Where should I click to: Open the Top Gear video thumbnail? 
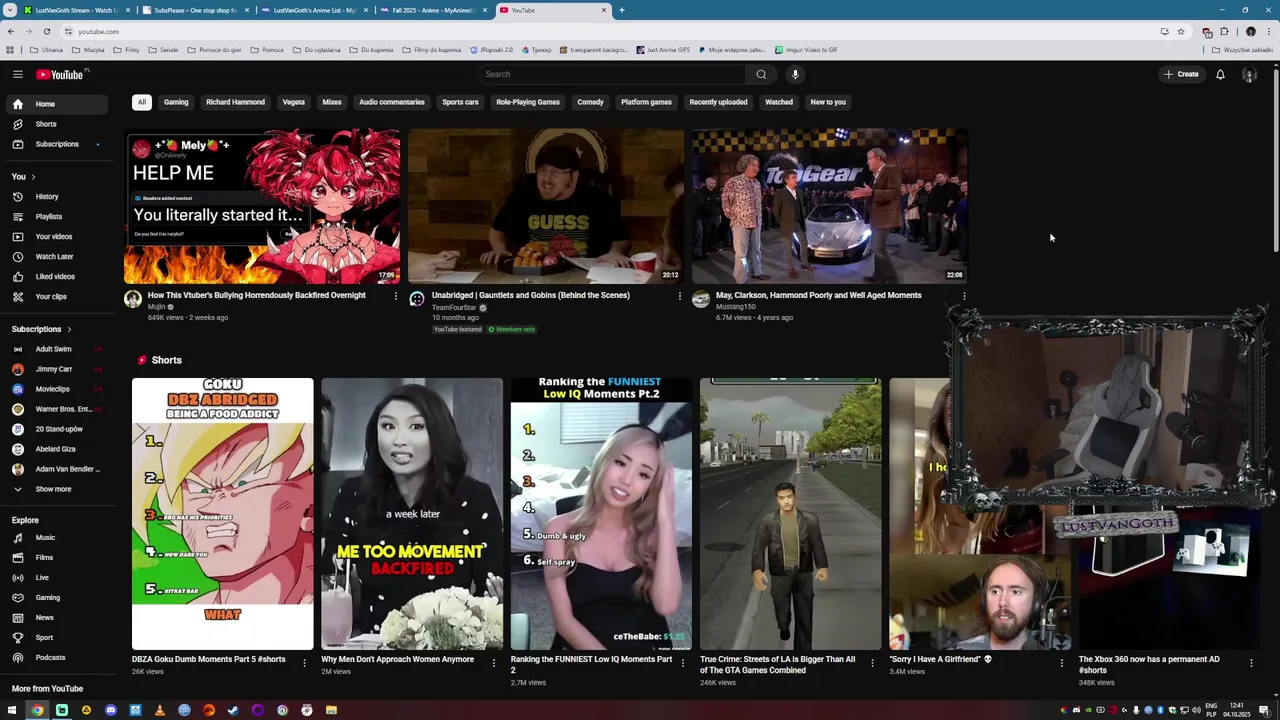click(x=830, y=206)
